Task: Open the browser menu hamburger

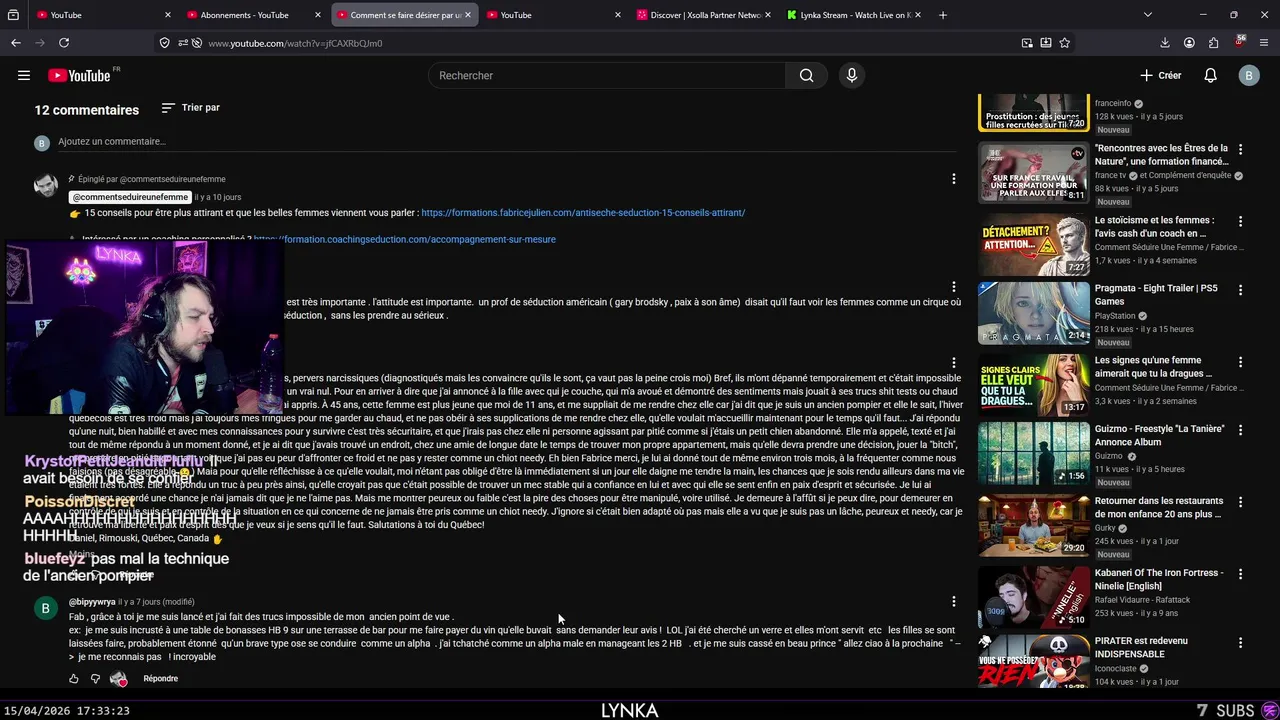Action: (1264, 43)
